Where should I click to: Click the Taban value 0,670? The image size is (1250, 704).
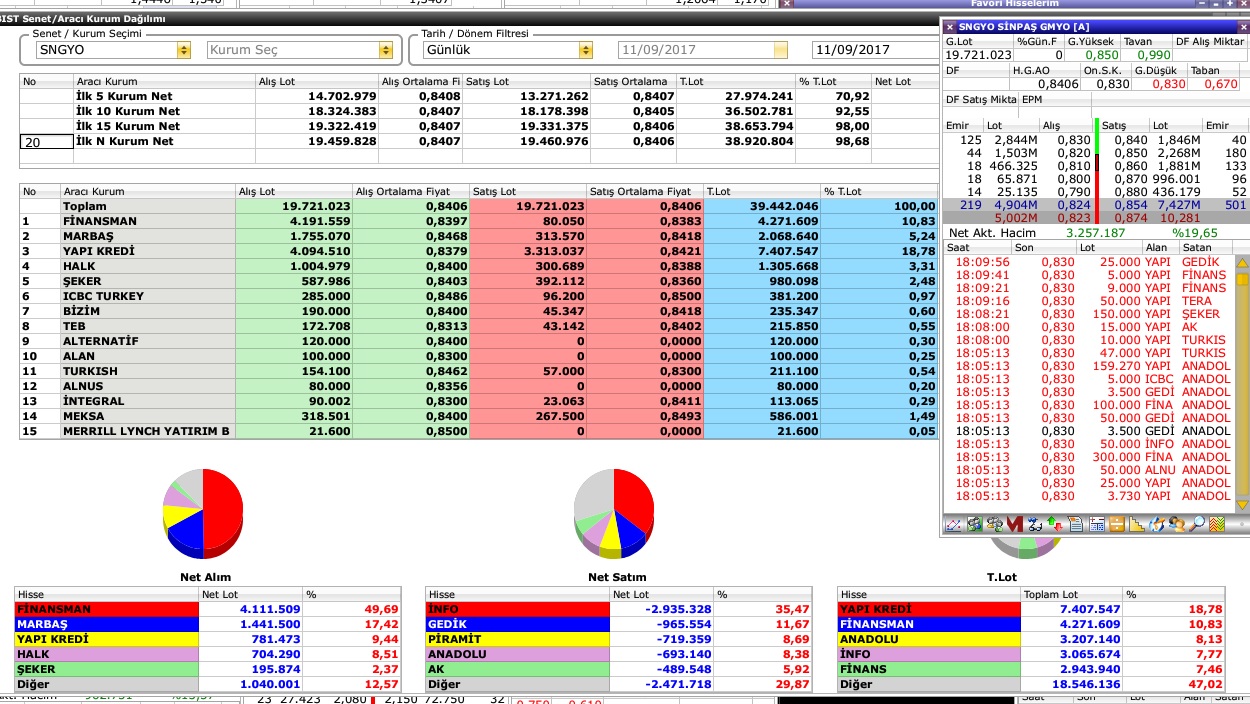click(x=1221, y=84)
